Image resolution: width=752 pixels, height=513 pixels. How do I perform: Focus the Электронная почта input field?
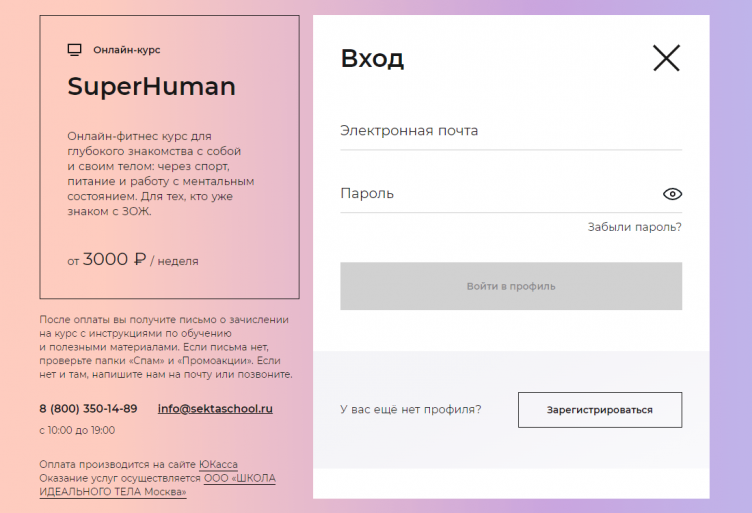point(510,131)
